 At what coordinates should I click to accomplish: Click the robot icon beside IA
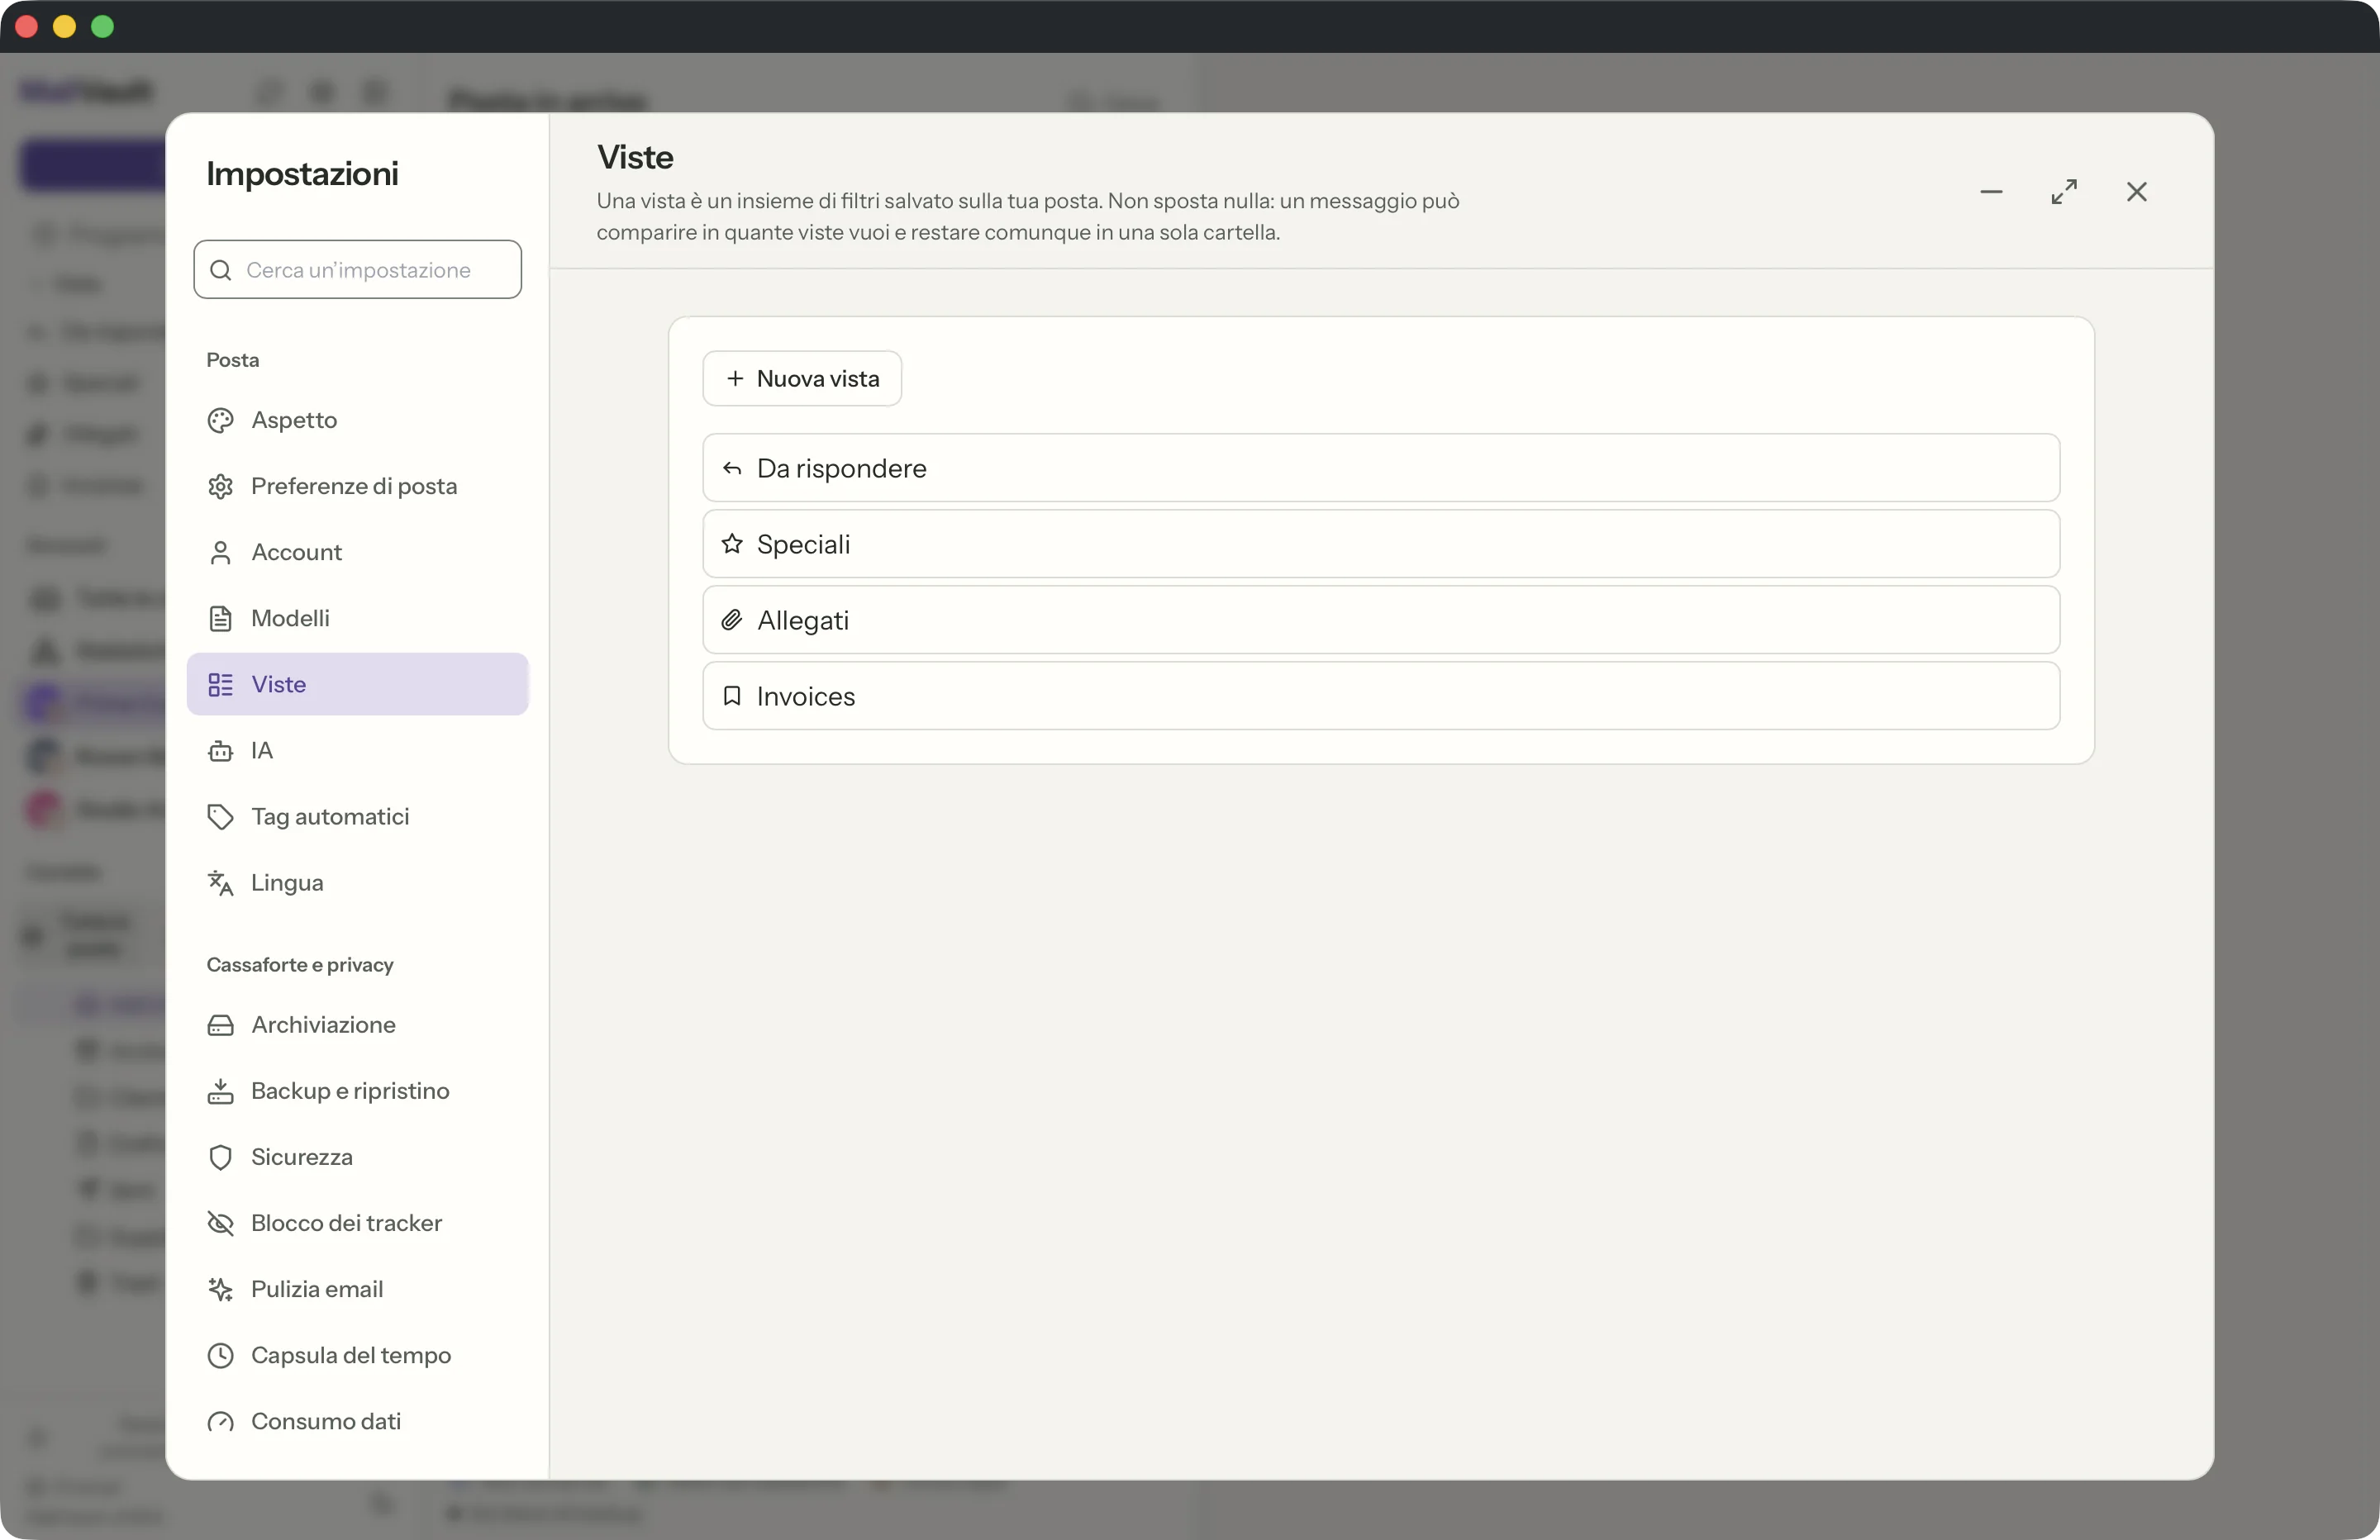[220, 750]
